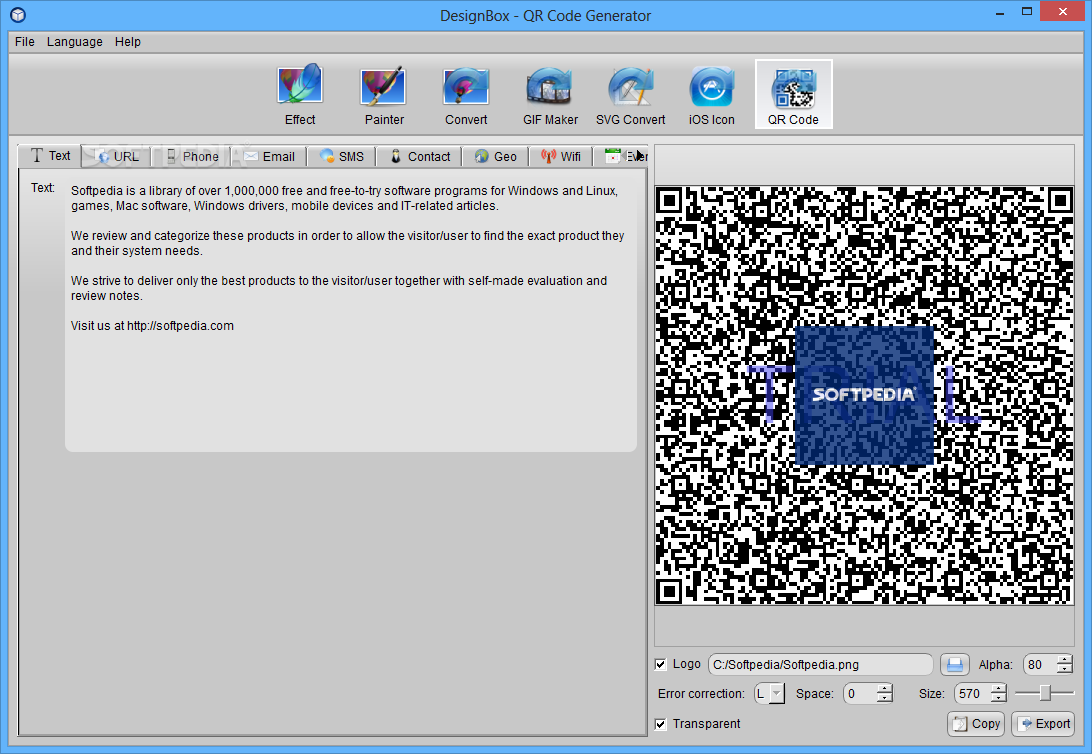Image resolution: width=1092 pixels, height=754 pixels.
Task: Click the Size value field
Action: pos(973,694)
